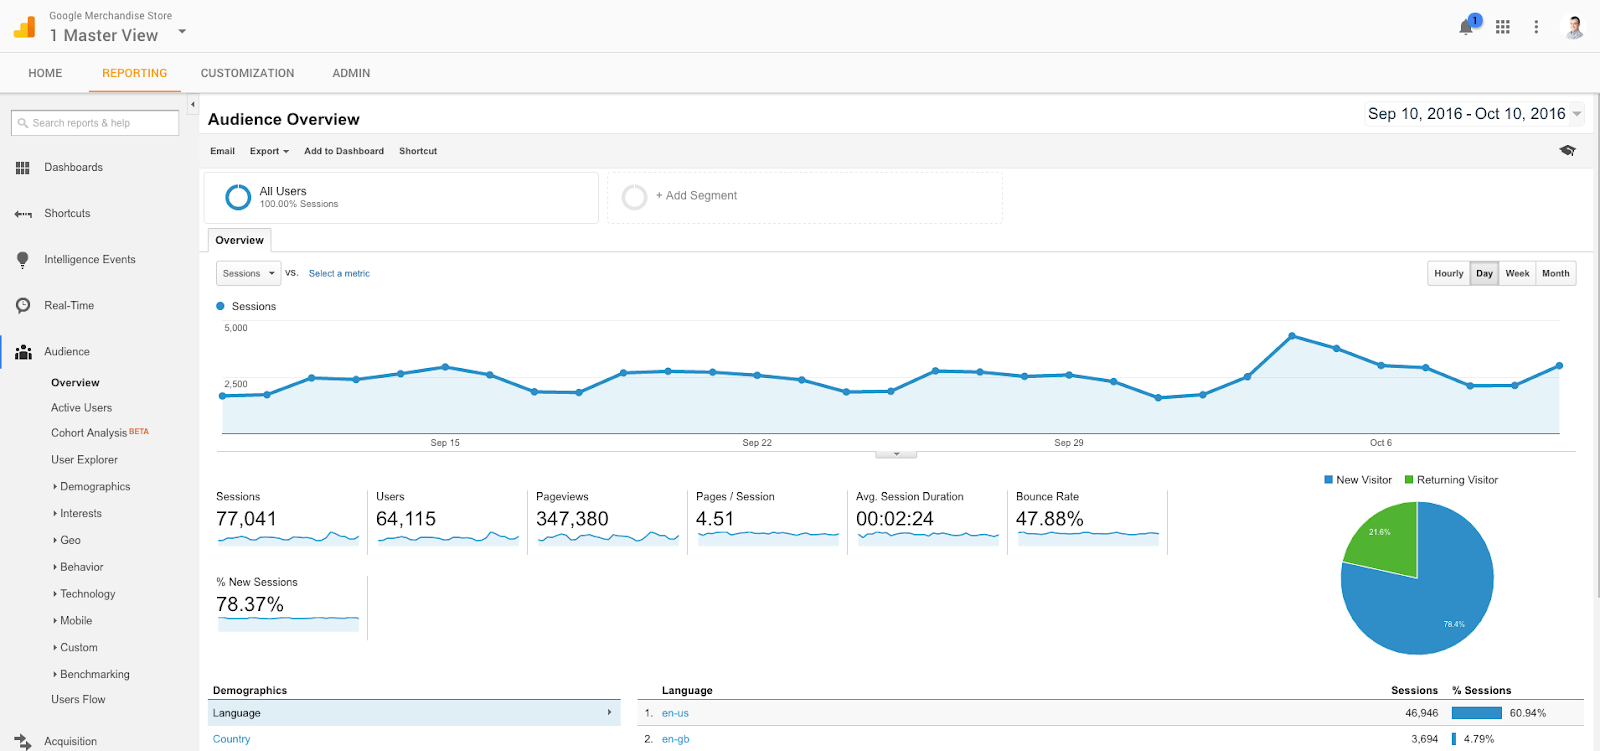Click the Real-Time clock icon

click(x=22, y=306)
